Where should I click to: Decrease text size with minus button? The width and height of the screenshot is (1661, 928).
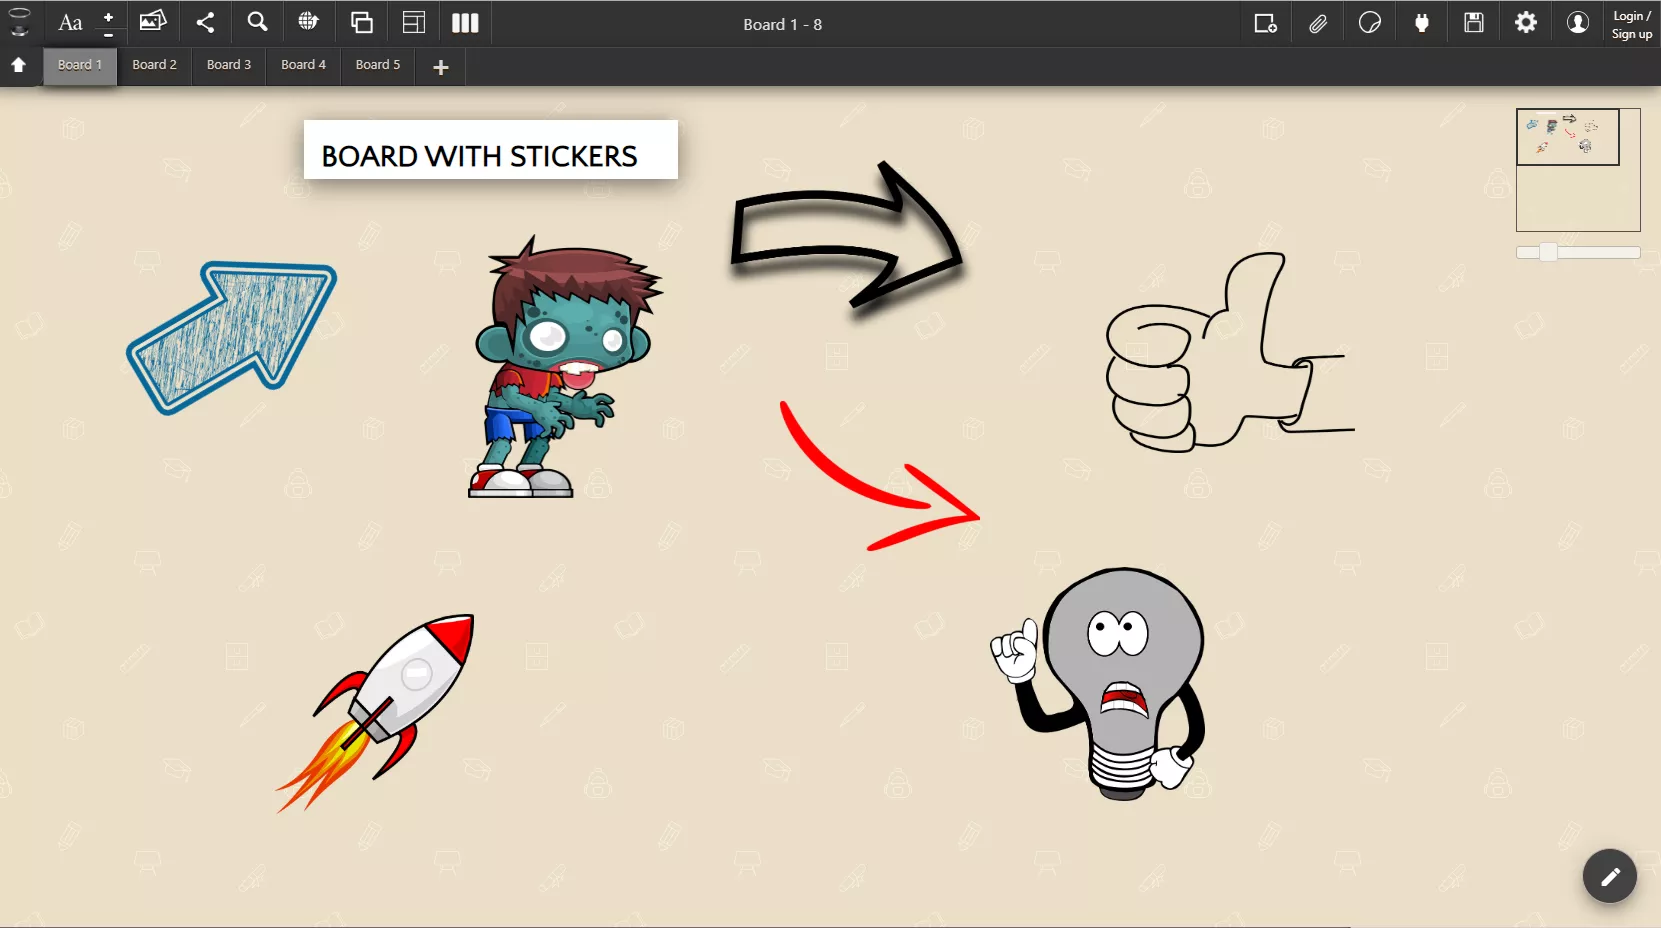pos(108,33)
